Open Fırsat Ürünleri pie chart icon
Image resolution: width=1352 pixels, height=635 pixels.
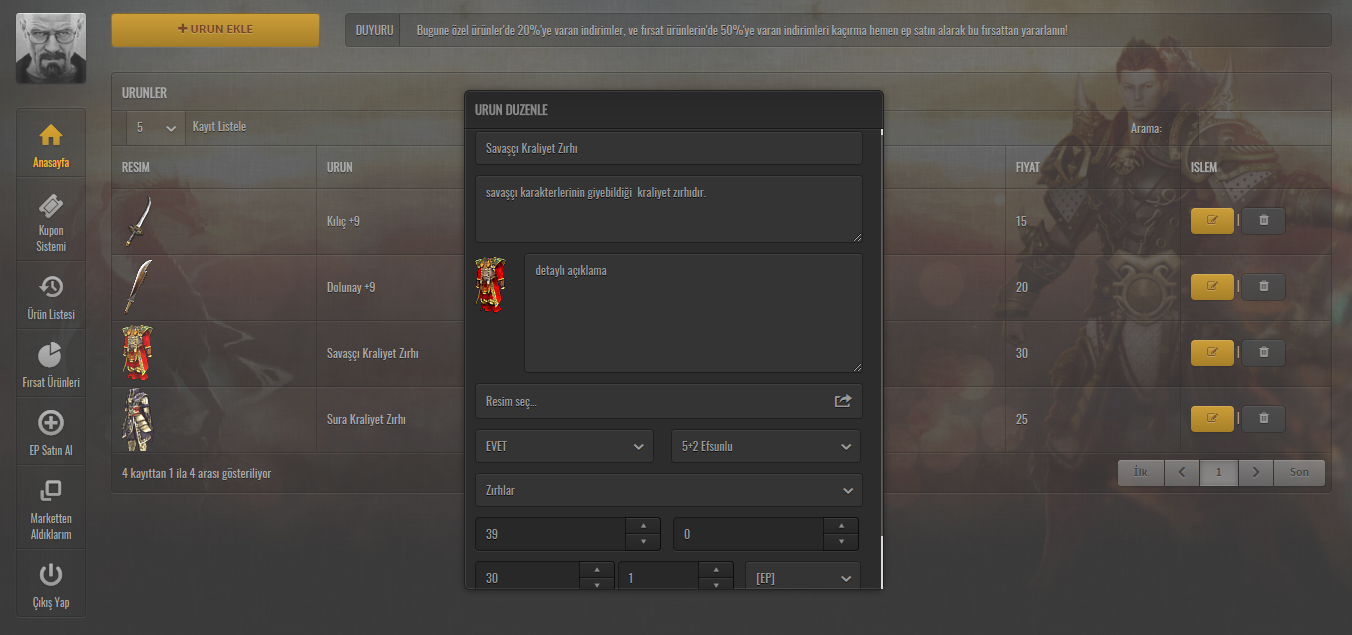coord(50,355)
